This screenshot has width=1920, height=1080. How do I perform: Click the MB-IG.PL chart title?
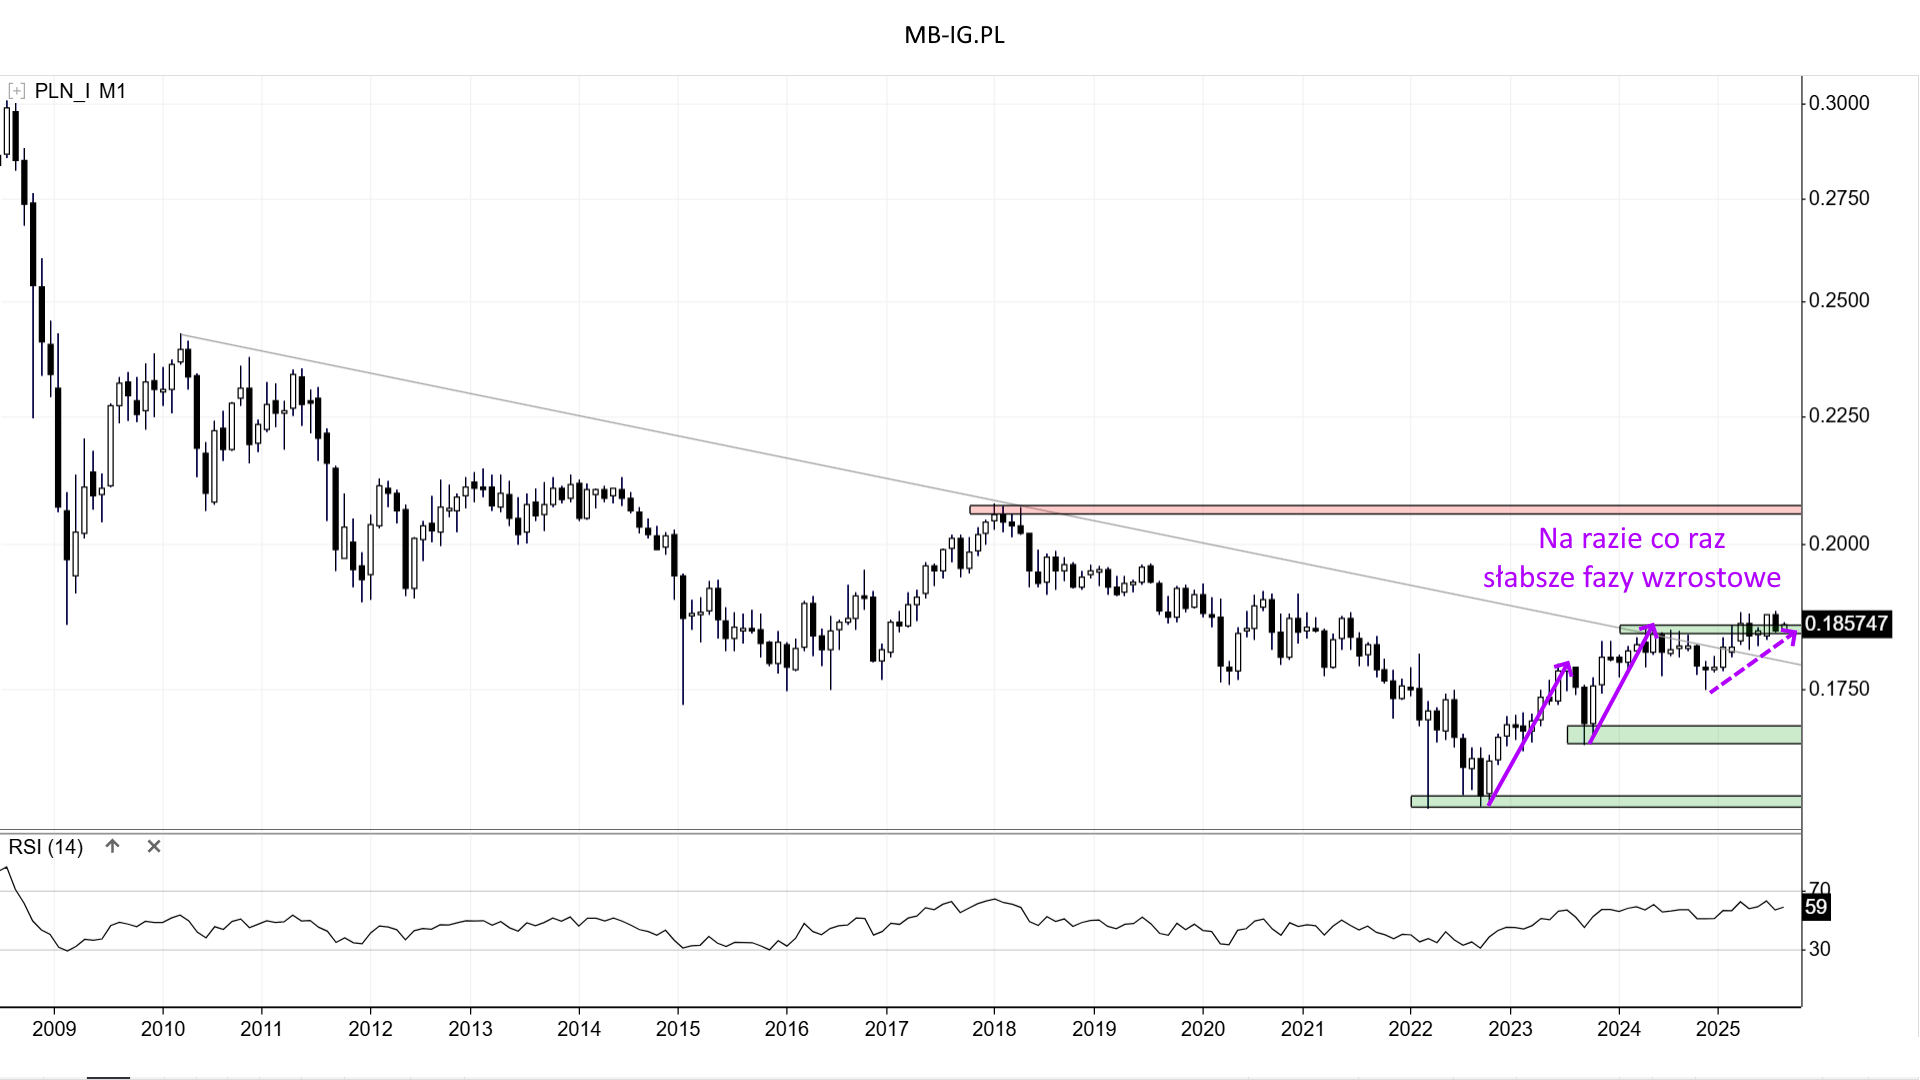tap(954, 35)
